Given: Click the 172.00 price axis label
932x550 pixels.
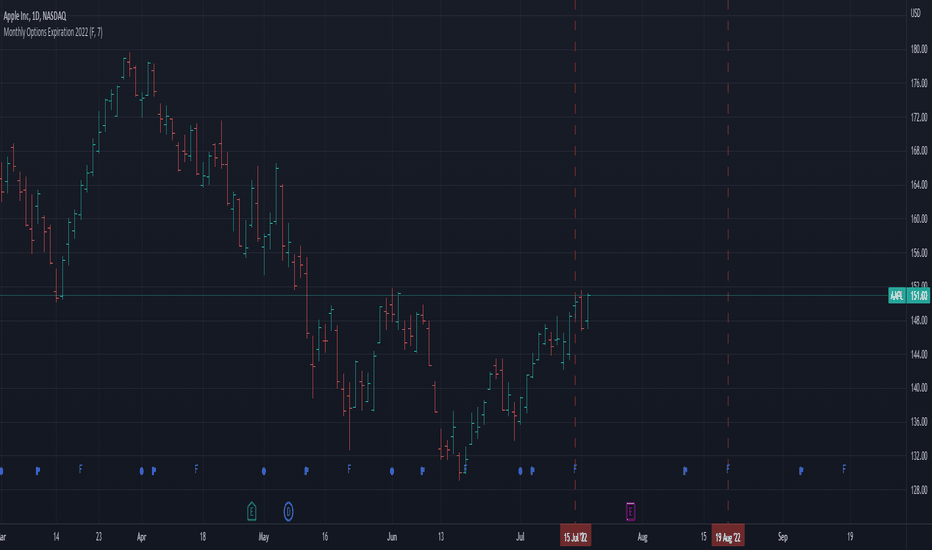Looking at the screenshot, I should click(919, 117).
